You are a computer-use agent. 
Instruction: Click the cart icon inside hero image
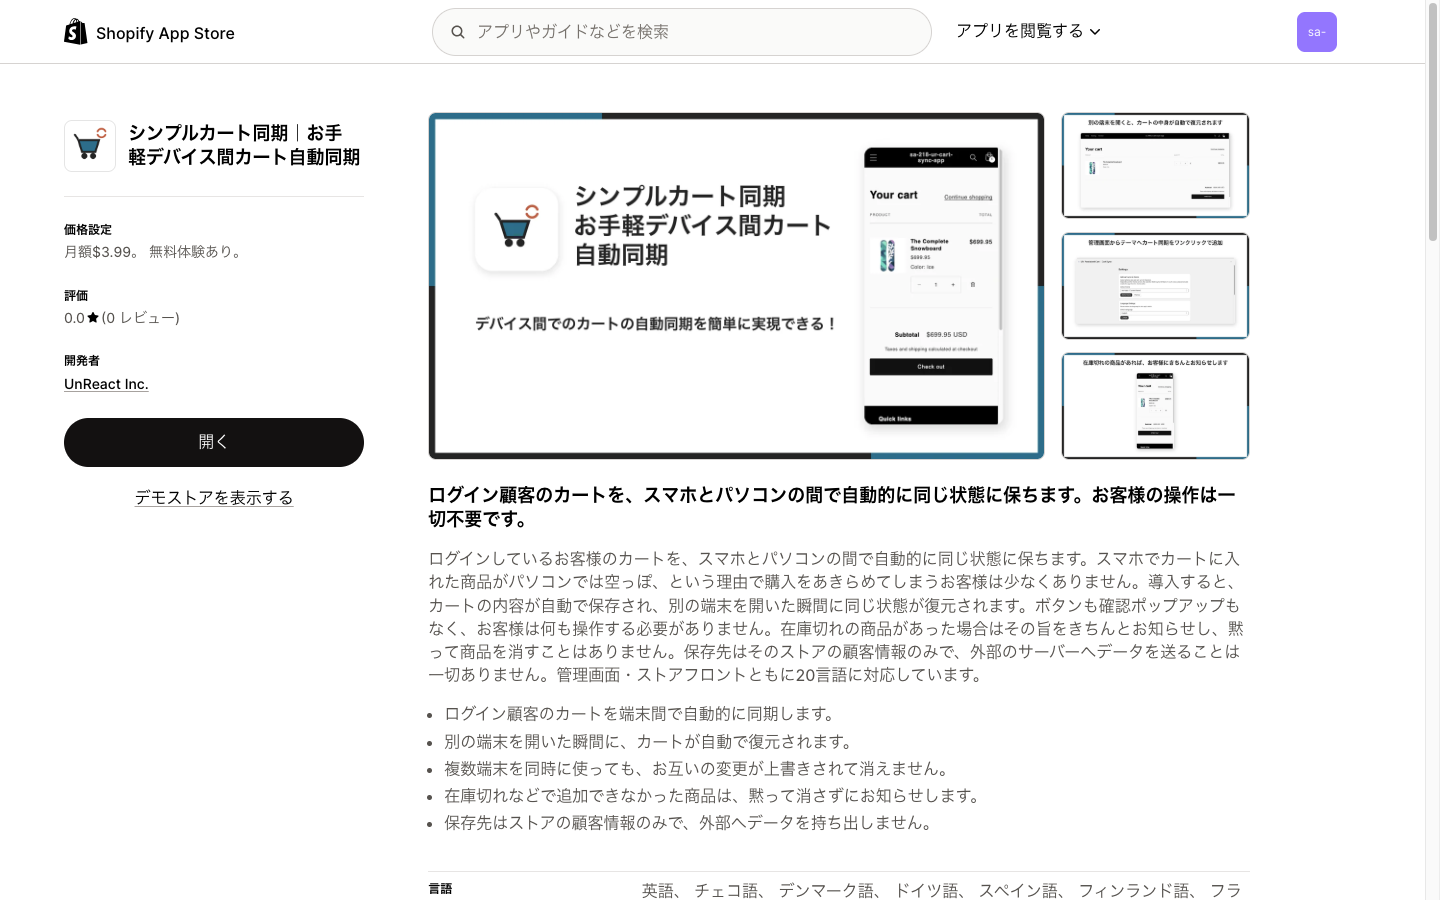click(516, 229)
